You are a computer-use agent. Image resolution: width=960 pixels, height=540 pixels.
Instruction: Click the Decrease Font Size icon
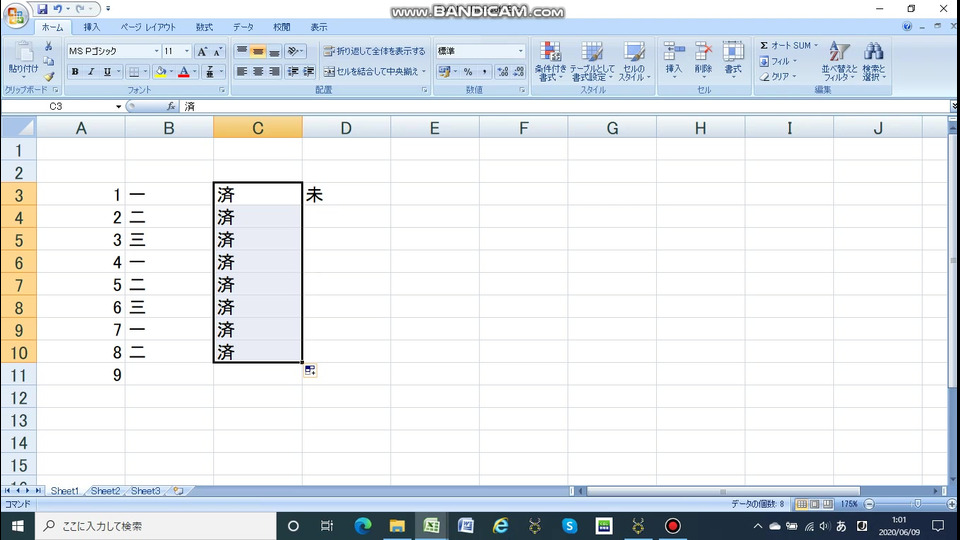(217, 51)
